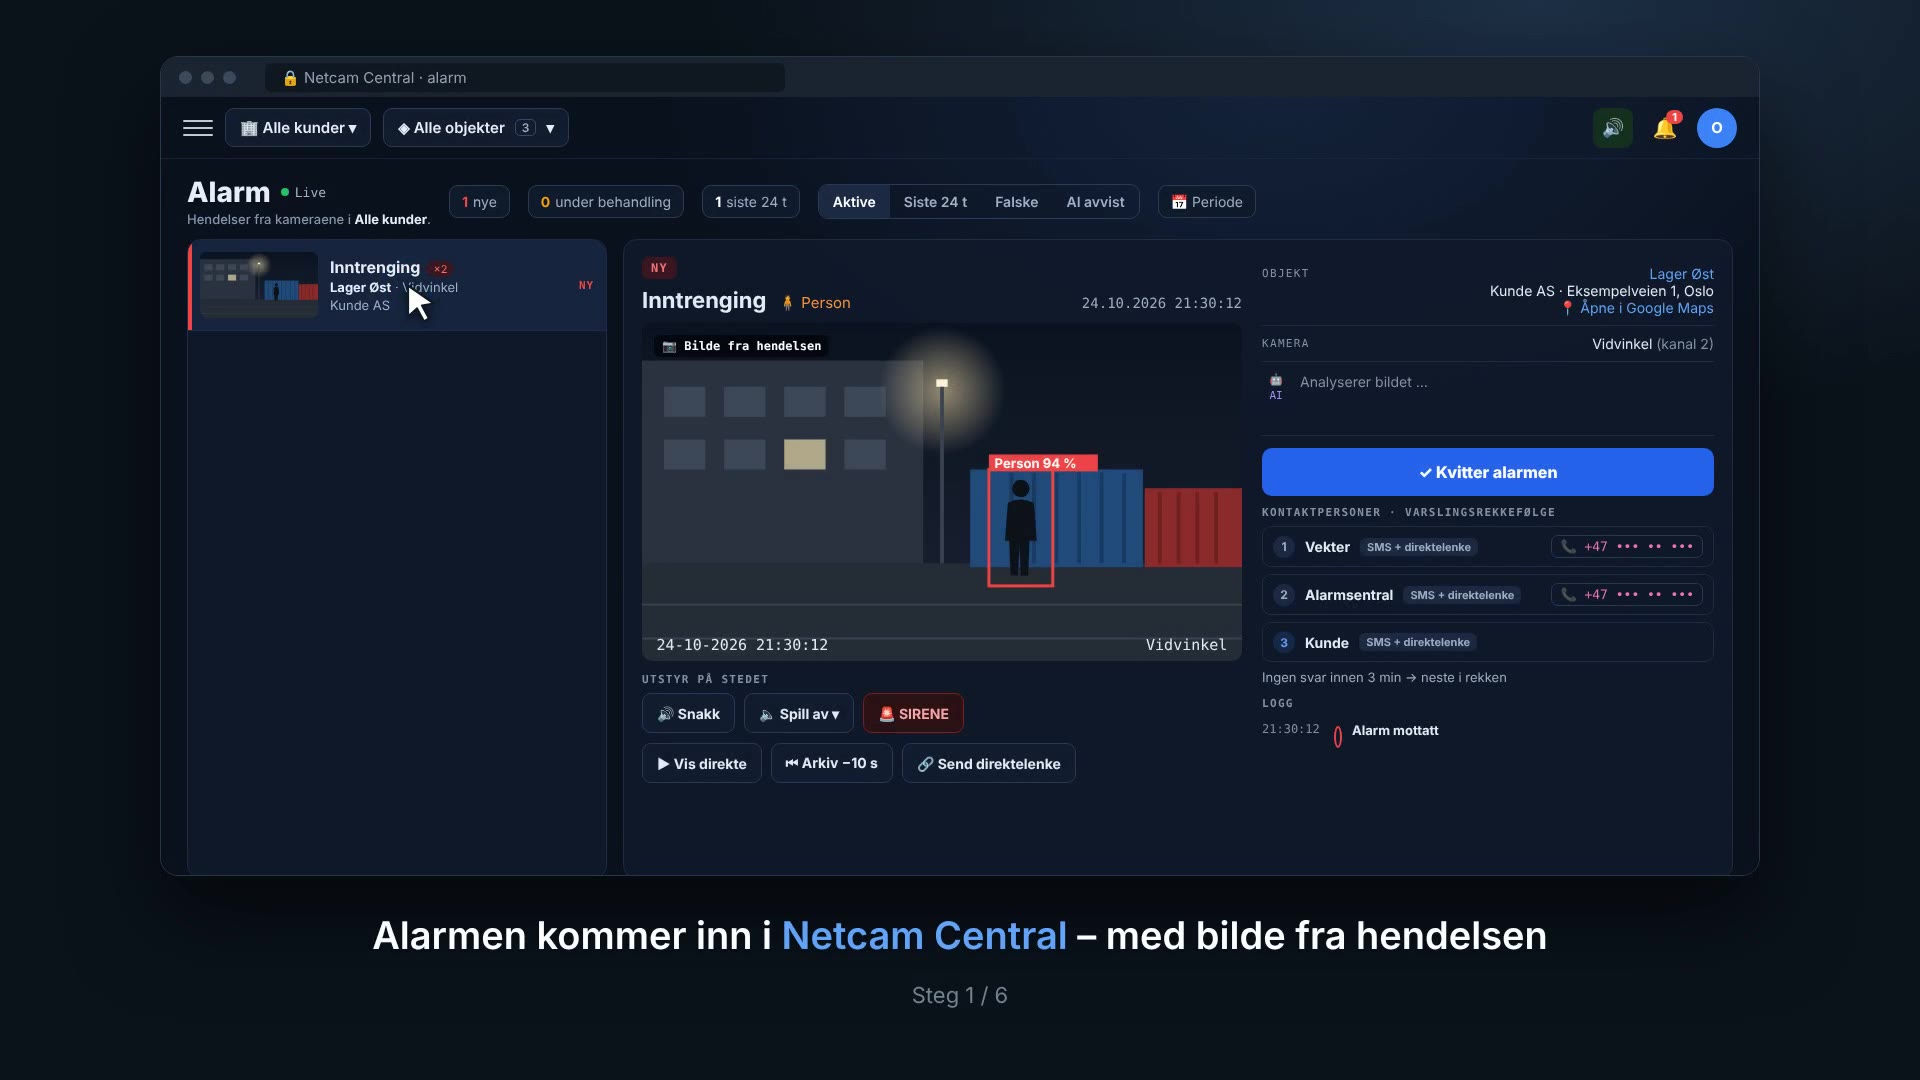This screenshot has height=1080, width=1920.
Task: Call the Alarmsentral phone number
Action: (1628, 595)
